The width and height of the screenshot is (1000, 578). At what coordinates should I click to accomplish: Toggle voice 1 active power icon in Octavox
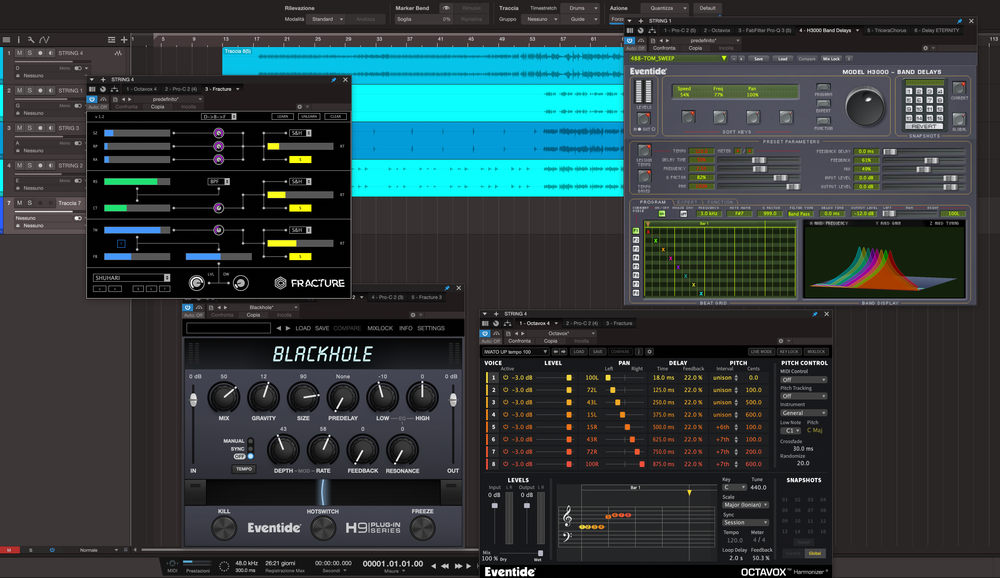(x=506, y=378)
